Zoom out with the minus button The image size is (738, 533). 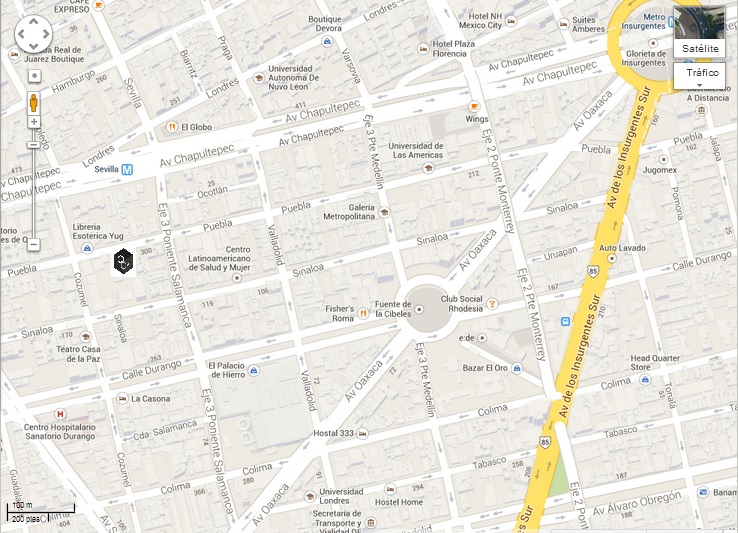click(33, 244)
